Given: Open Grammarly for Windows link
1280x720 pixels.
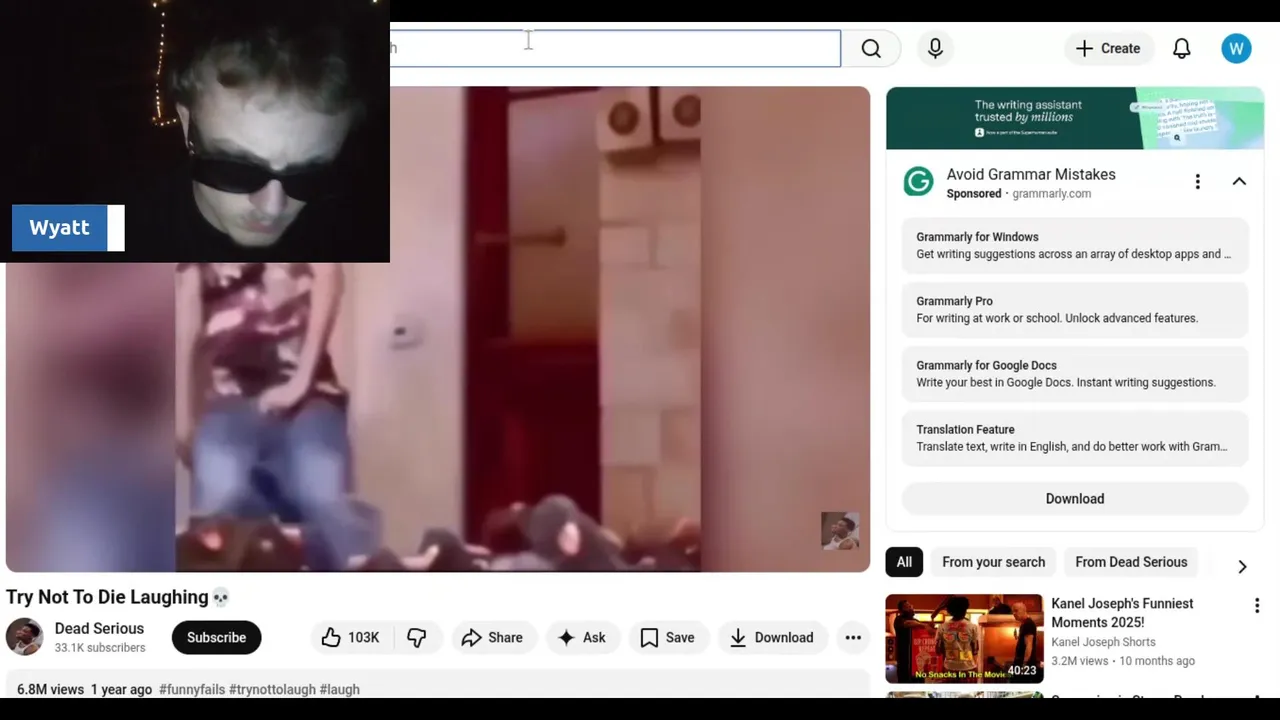Looking at the screenshot, I should 1075,245.
